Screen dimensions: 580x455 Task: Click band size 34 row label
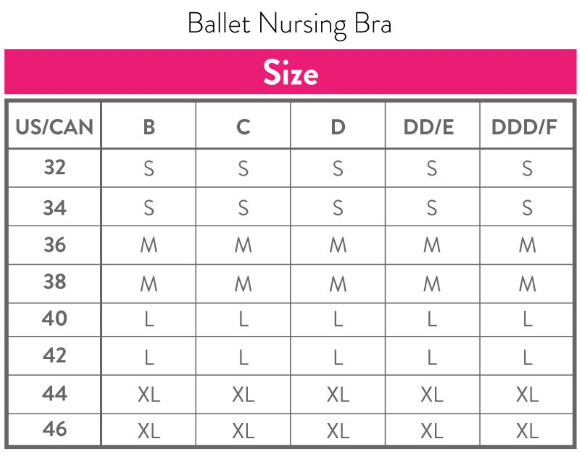tap(55, 207)
